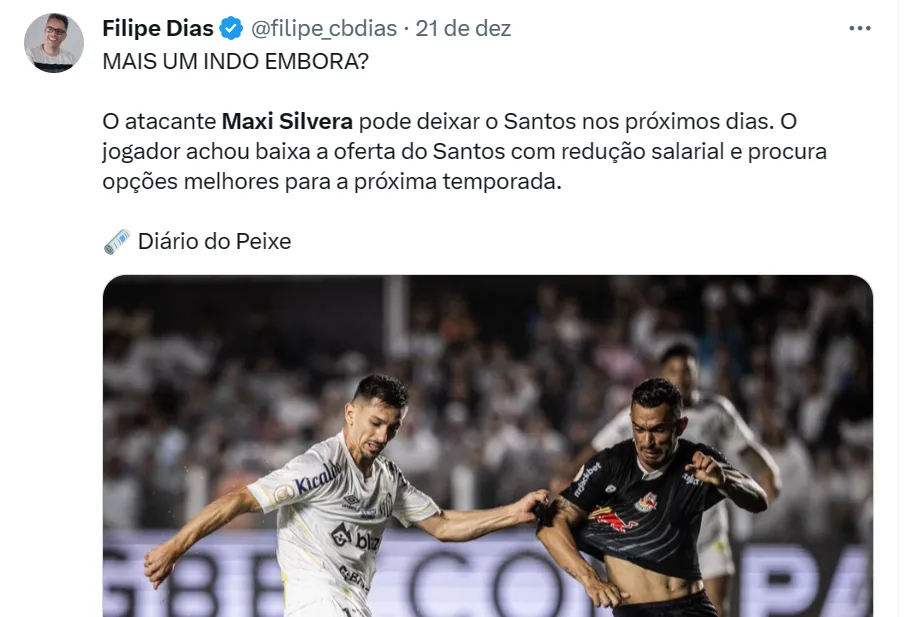Click the Umbro logo on the white jersey

click(x=351, y=500)
